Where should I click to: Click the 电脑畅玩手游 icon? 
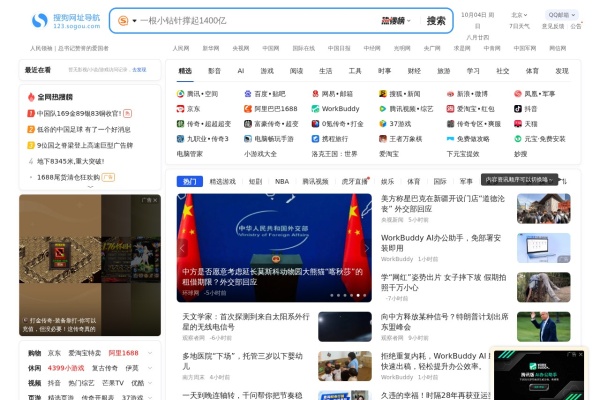pos(248,139)
